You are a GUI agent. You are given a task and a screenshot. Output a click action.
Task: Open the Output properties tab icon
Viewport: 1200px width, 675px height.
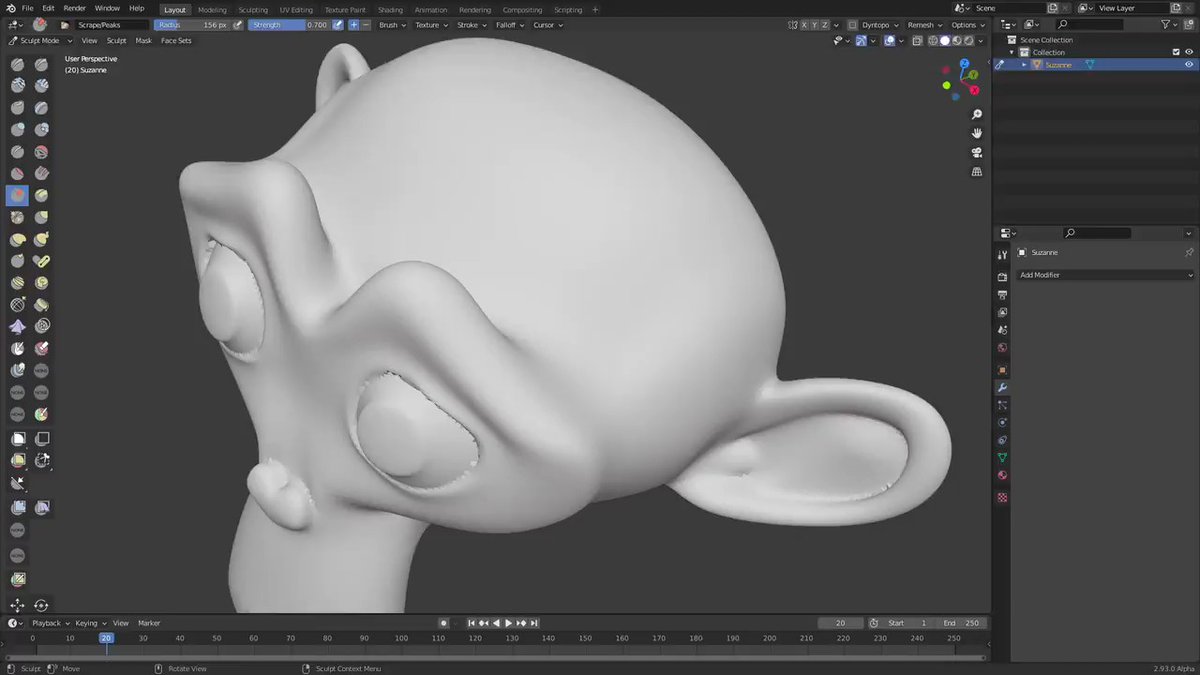[x=1002, y=295]
